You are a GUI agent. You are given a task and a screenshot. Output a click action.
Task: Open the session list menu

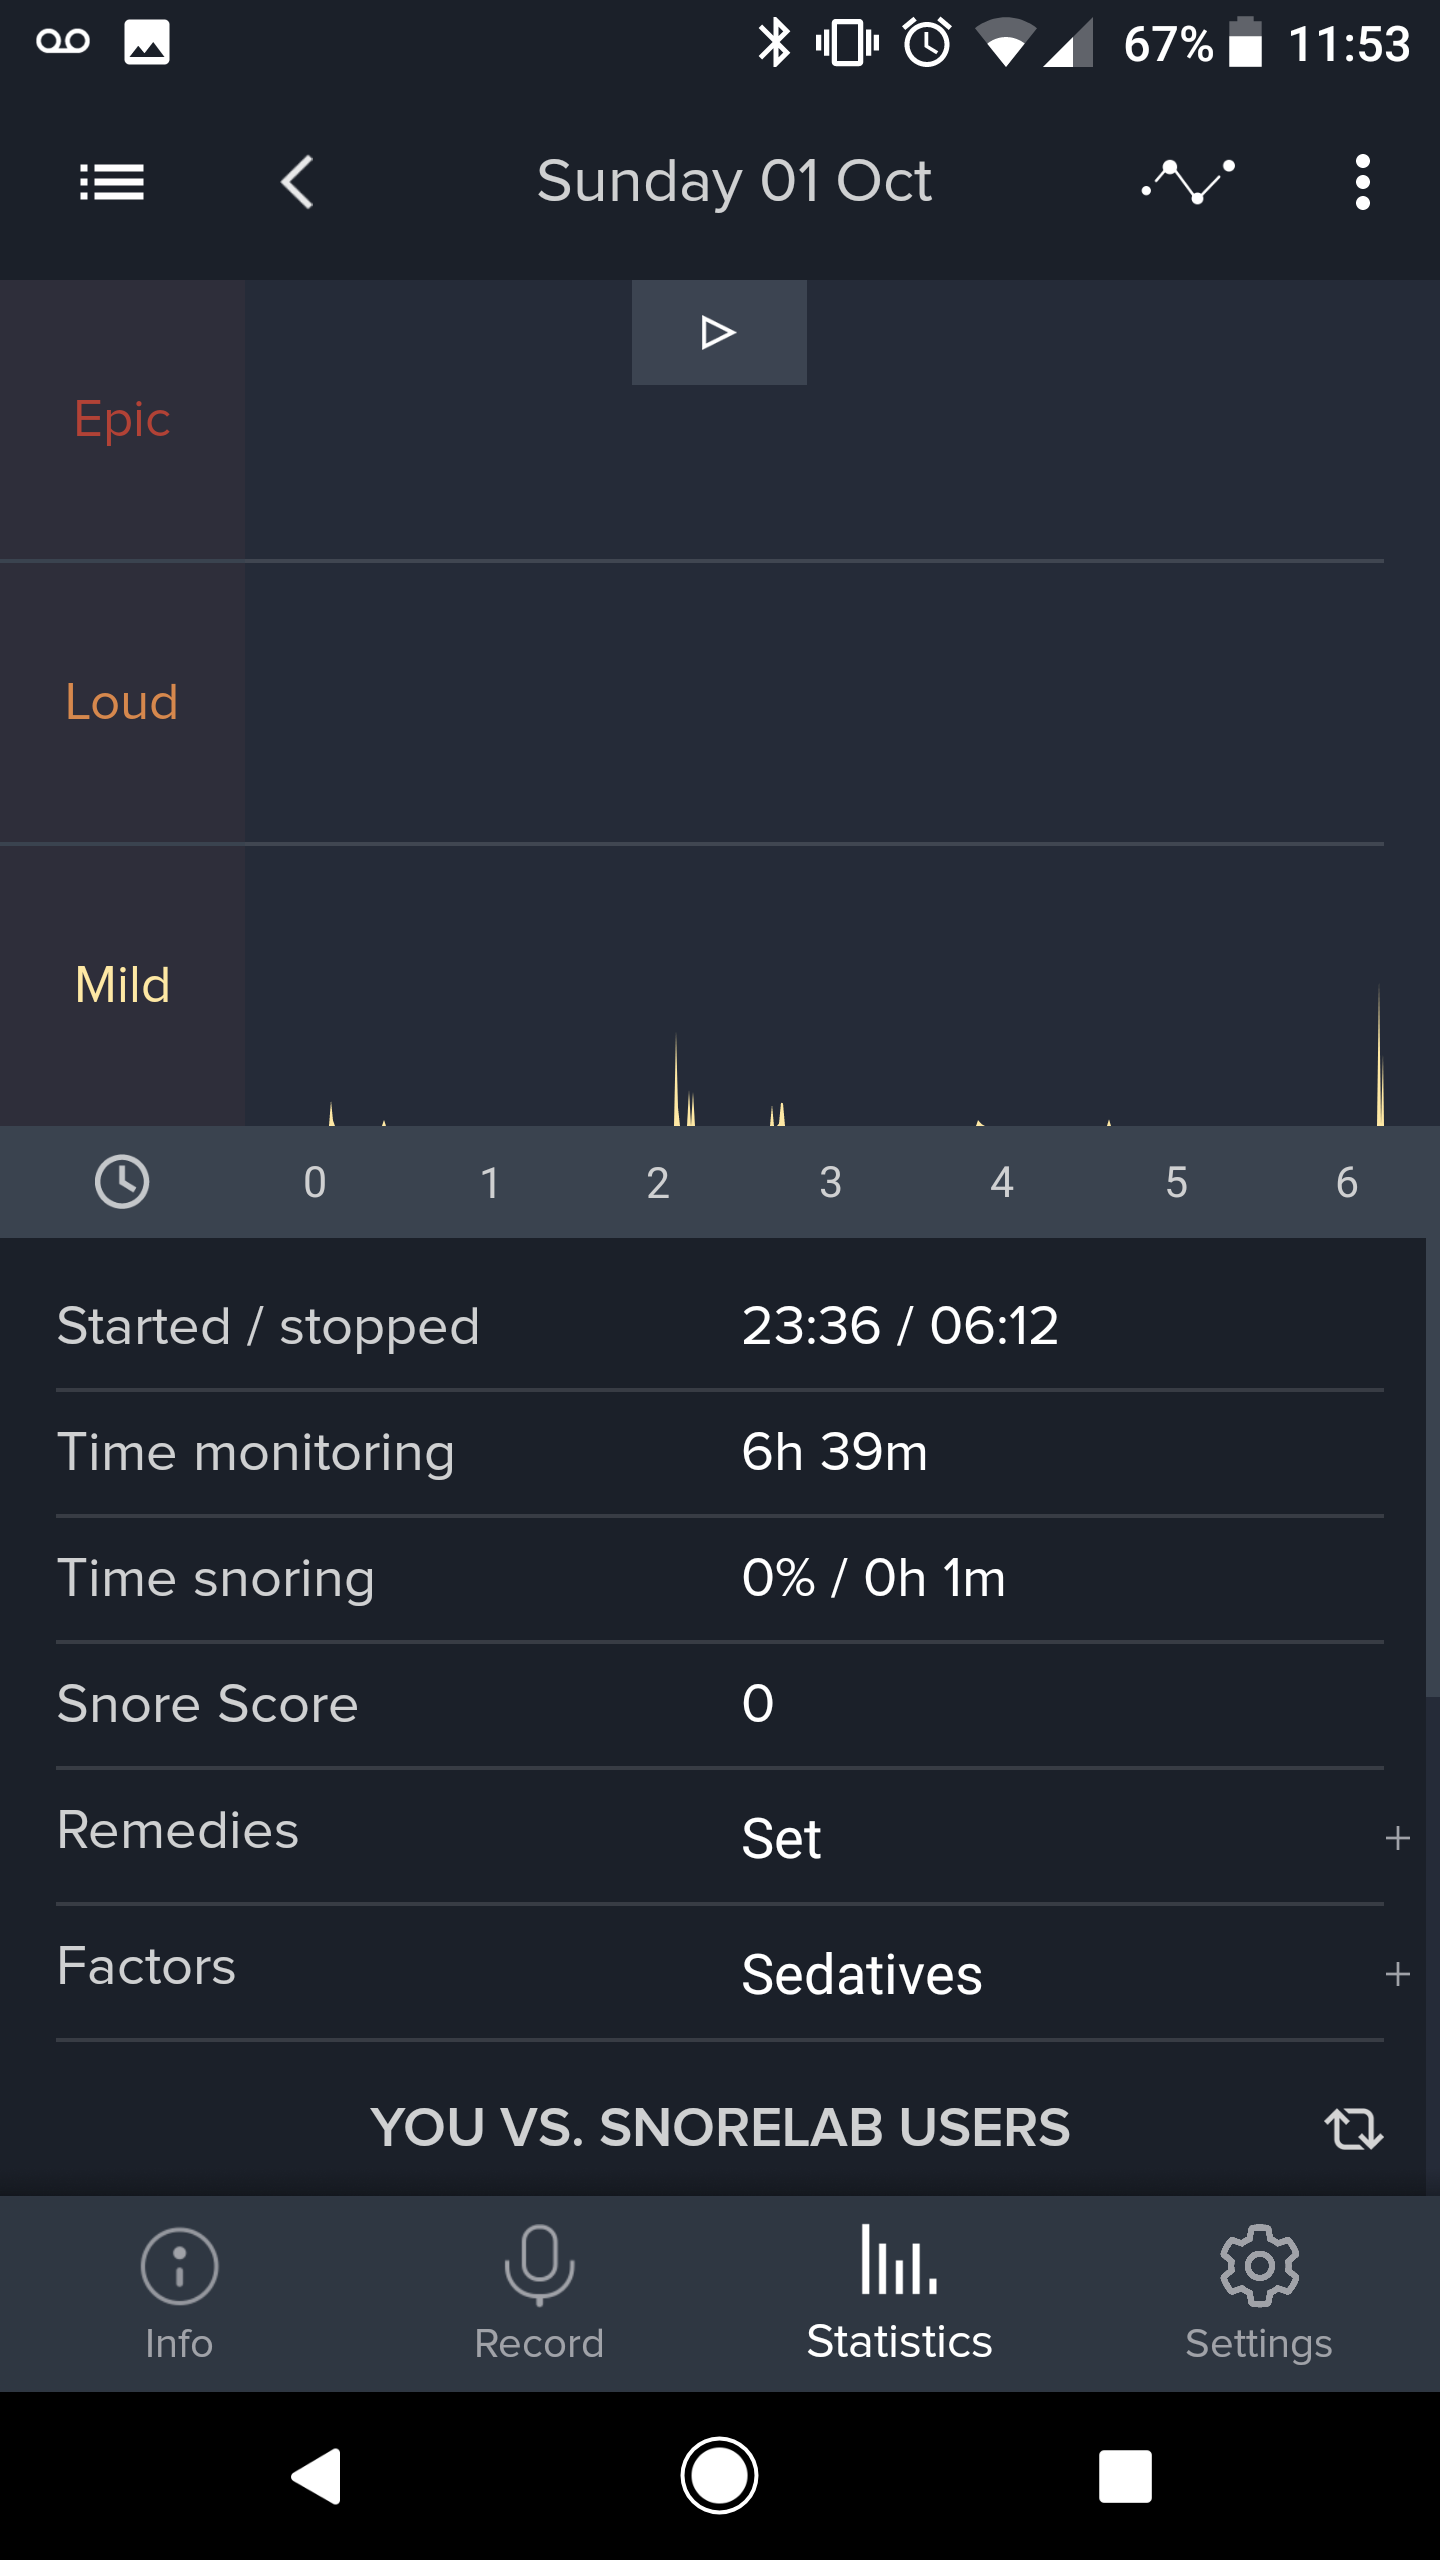click(x=112, y=182)
